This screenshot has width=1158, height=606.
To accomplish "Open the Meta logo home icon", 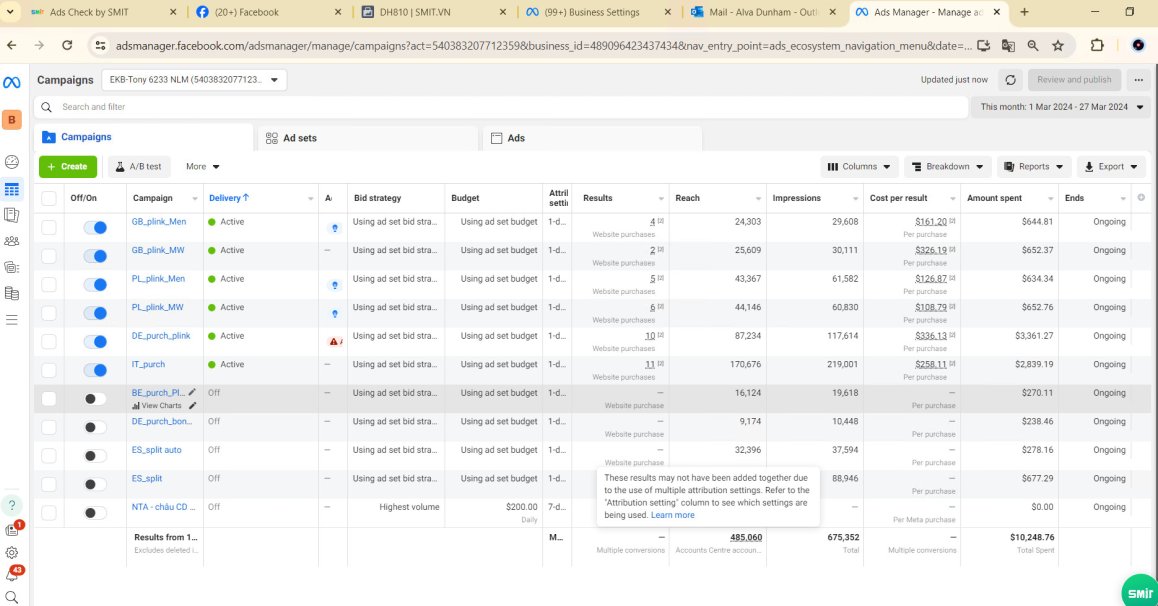I will [12, 83].
